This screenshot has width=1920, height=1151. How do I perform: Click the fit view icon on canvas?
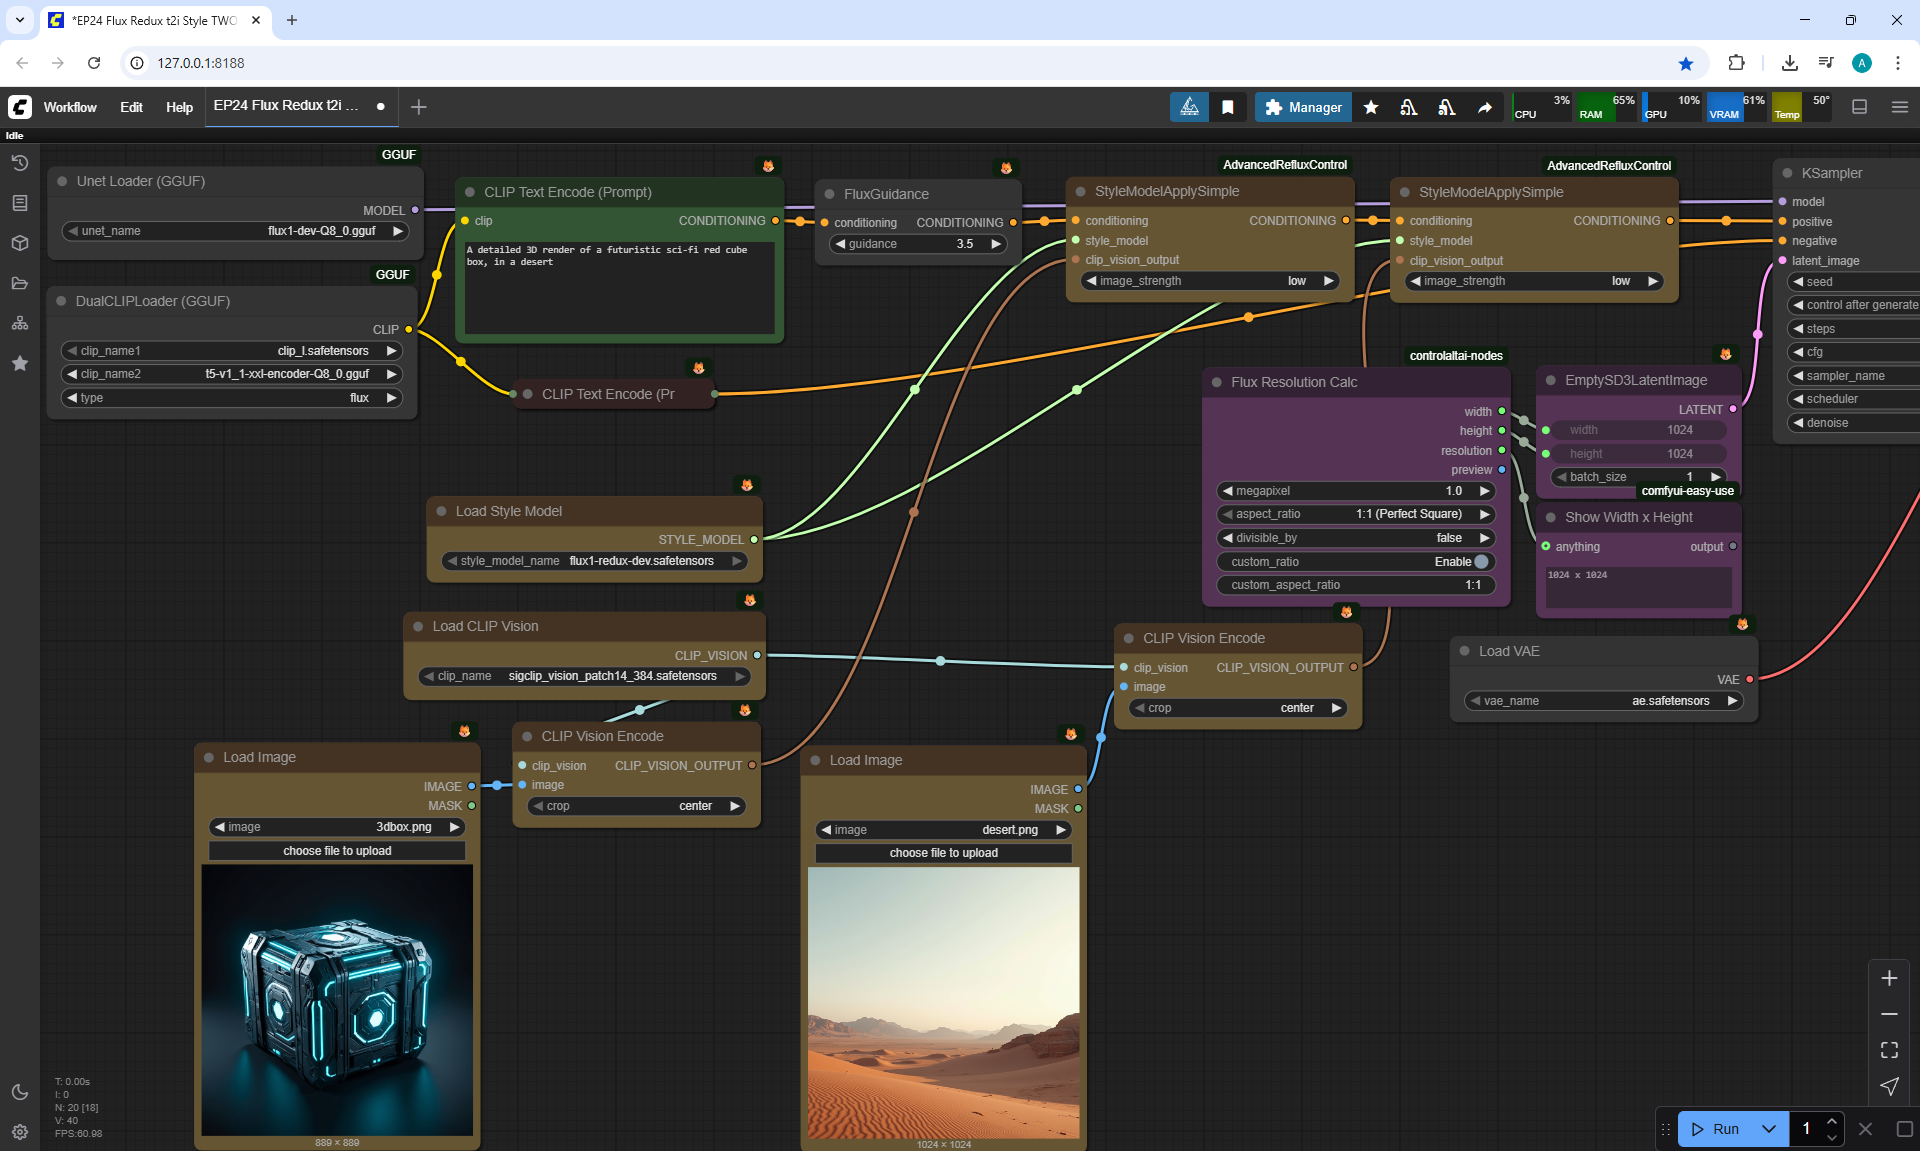coord(1889,1050)
